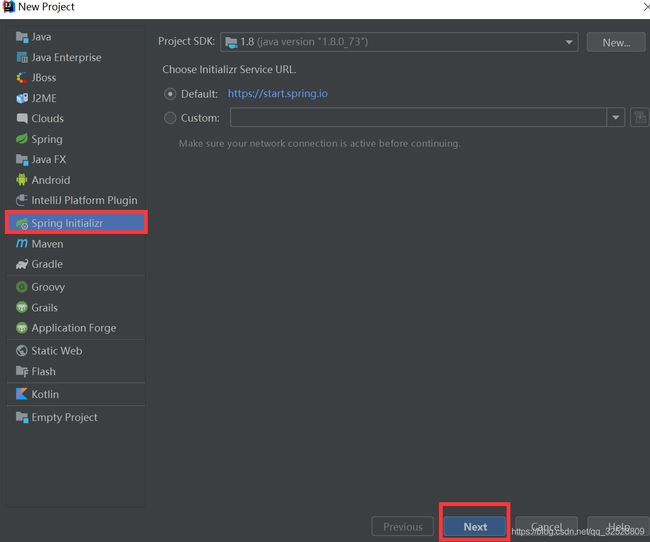This screenshot has width=650, height=542.
Task: Choose J2ME project type label
Action: point(44,98)
